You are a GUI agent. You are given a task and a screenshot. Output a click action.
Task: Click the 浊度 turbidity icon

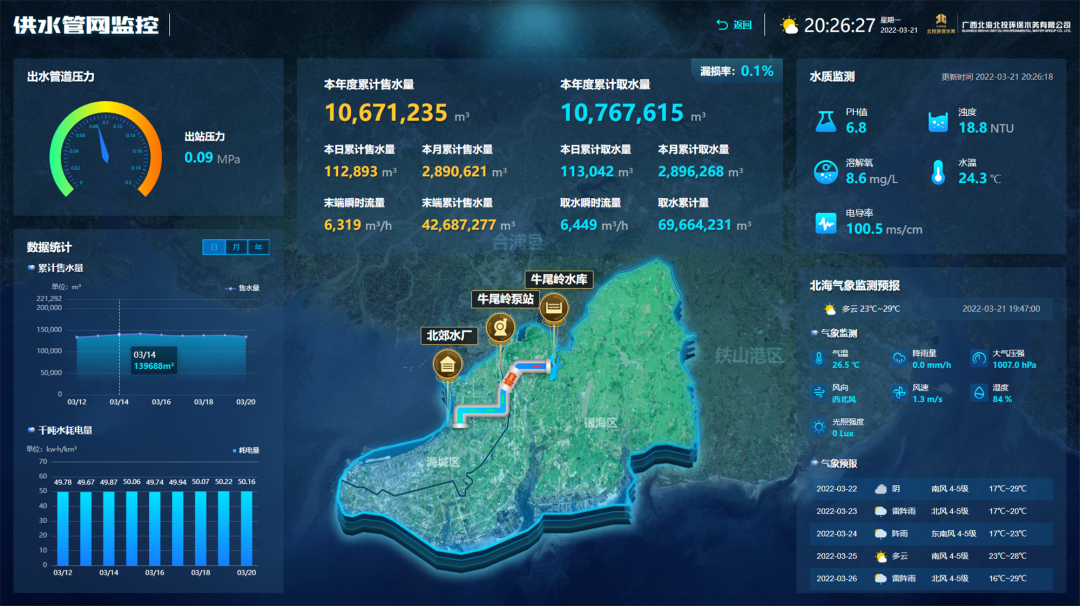click(937, 122)
